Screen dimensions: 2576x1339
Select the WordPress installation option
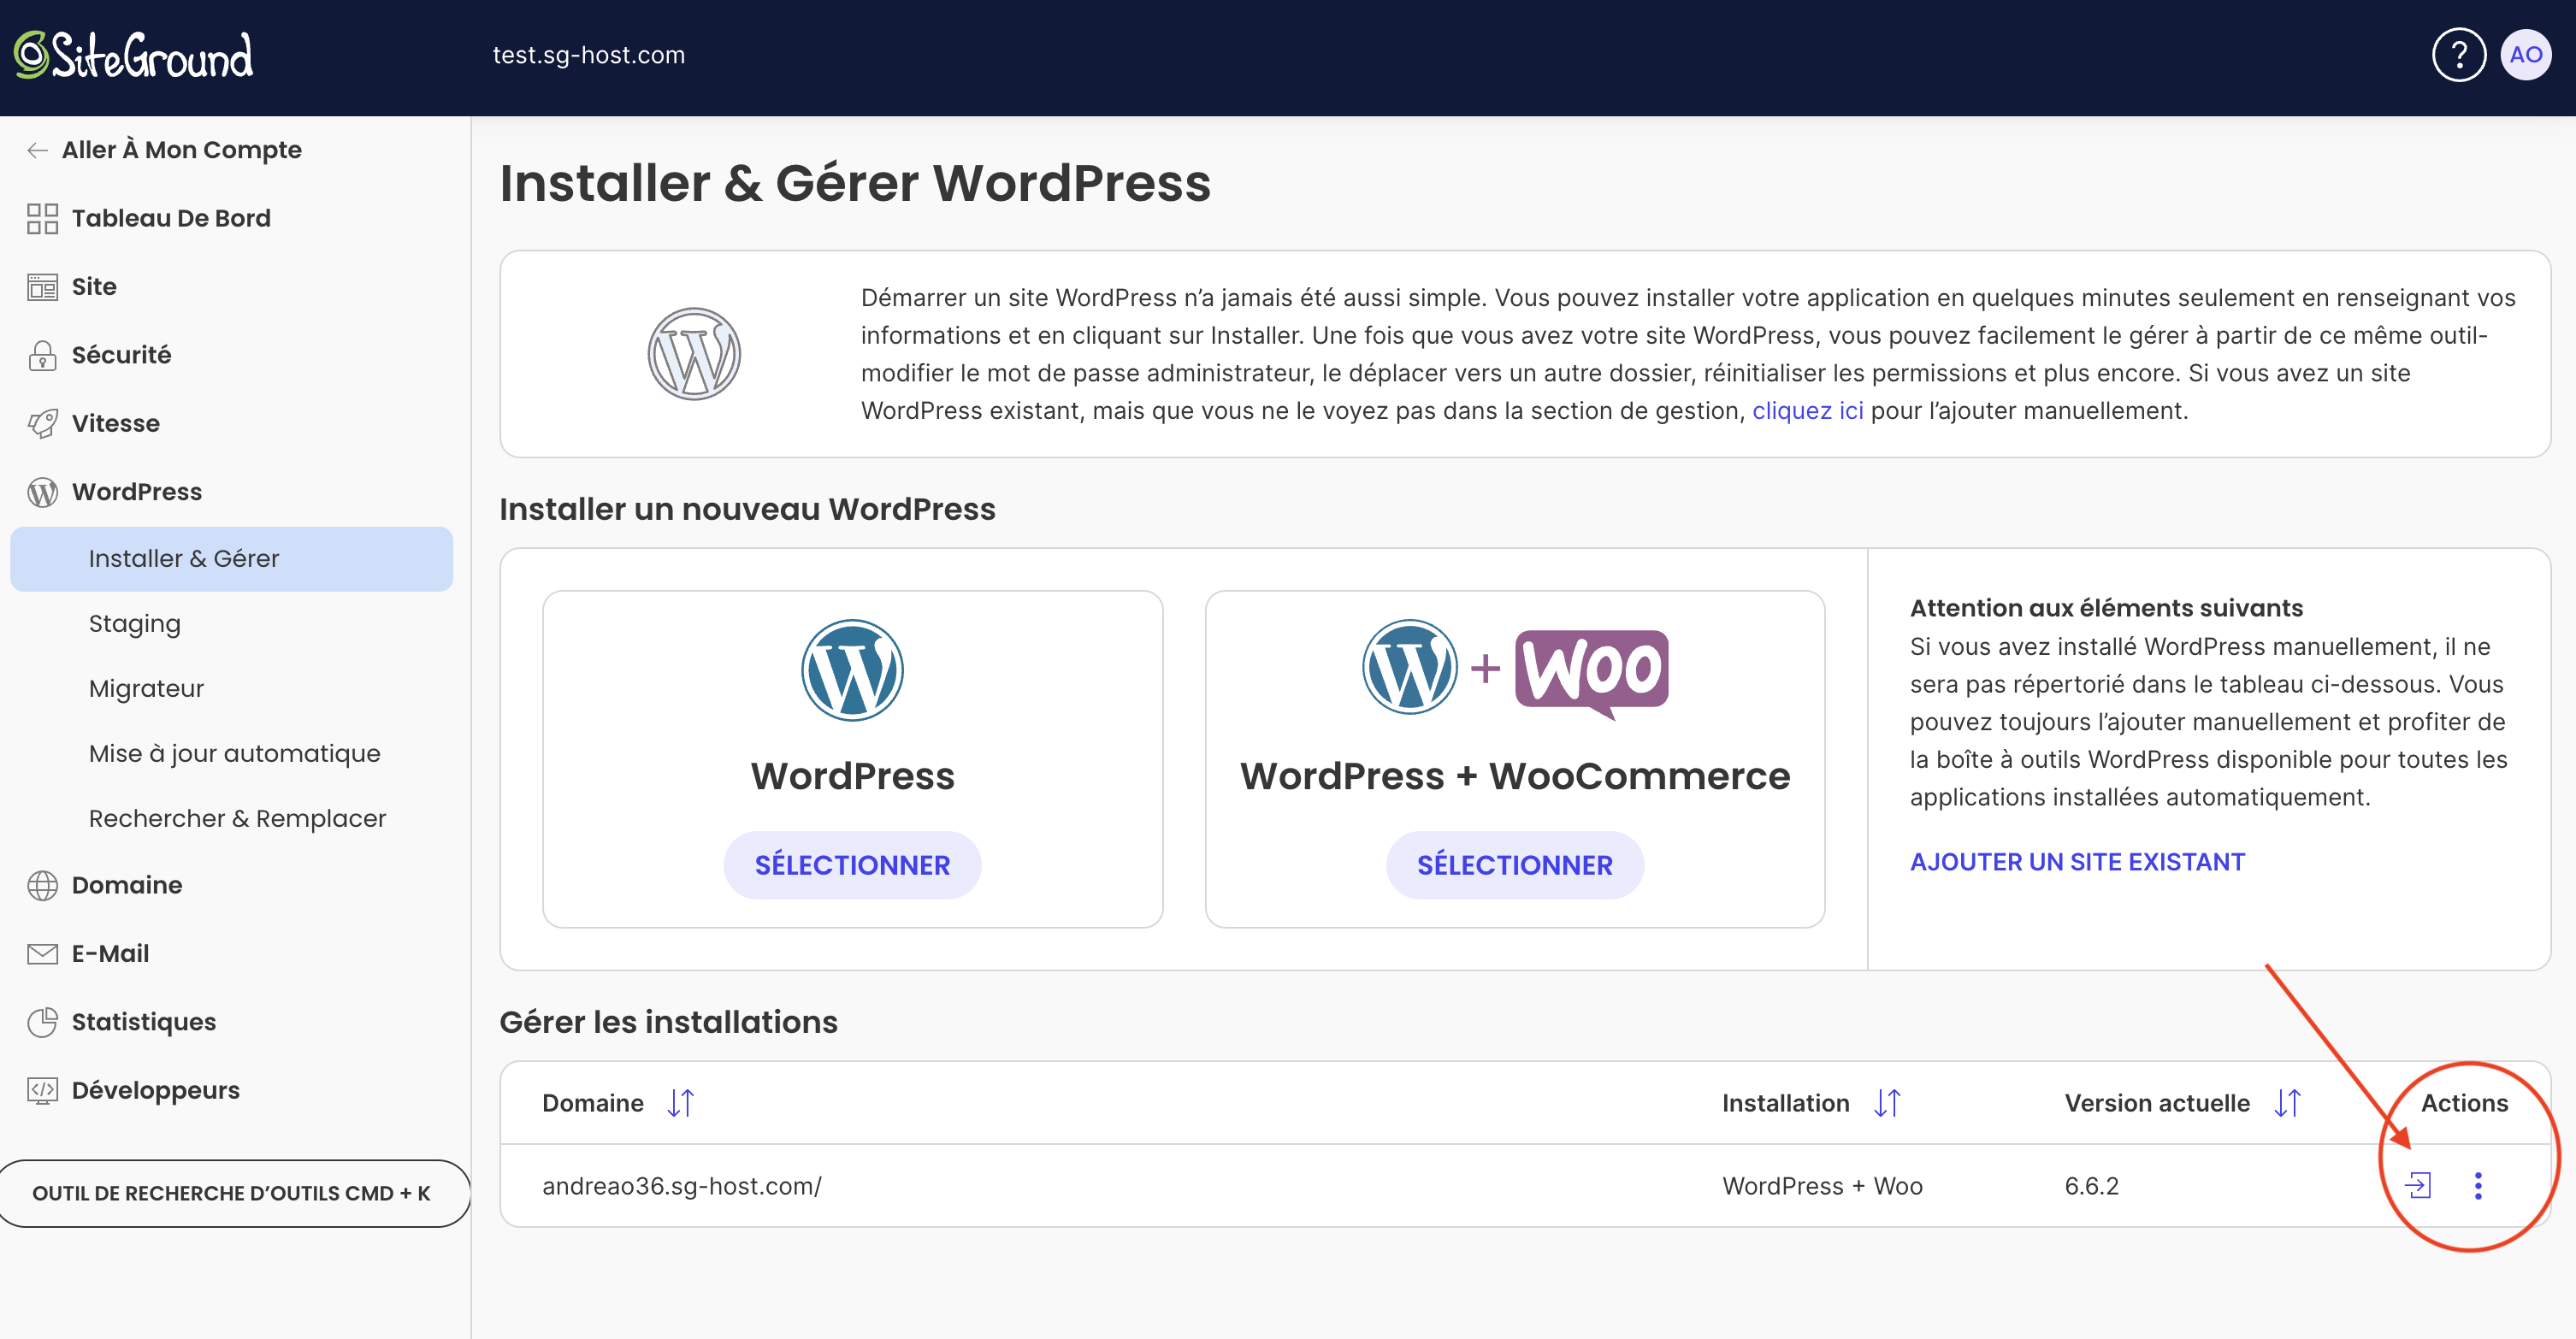[851, 864]
